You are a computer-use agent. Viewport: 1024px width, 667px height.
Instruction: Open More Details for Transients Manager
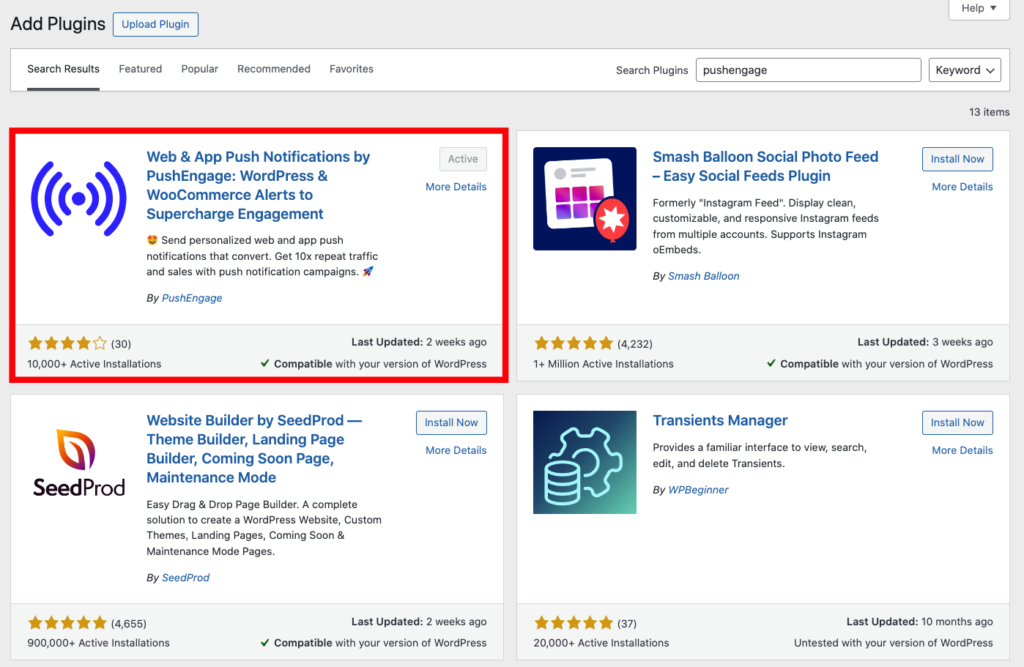pos(962,451)
